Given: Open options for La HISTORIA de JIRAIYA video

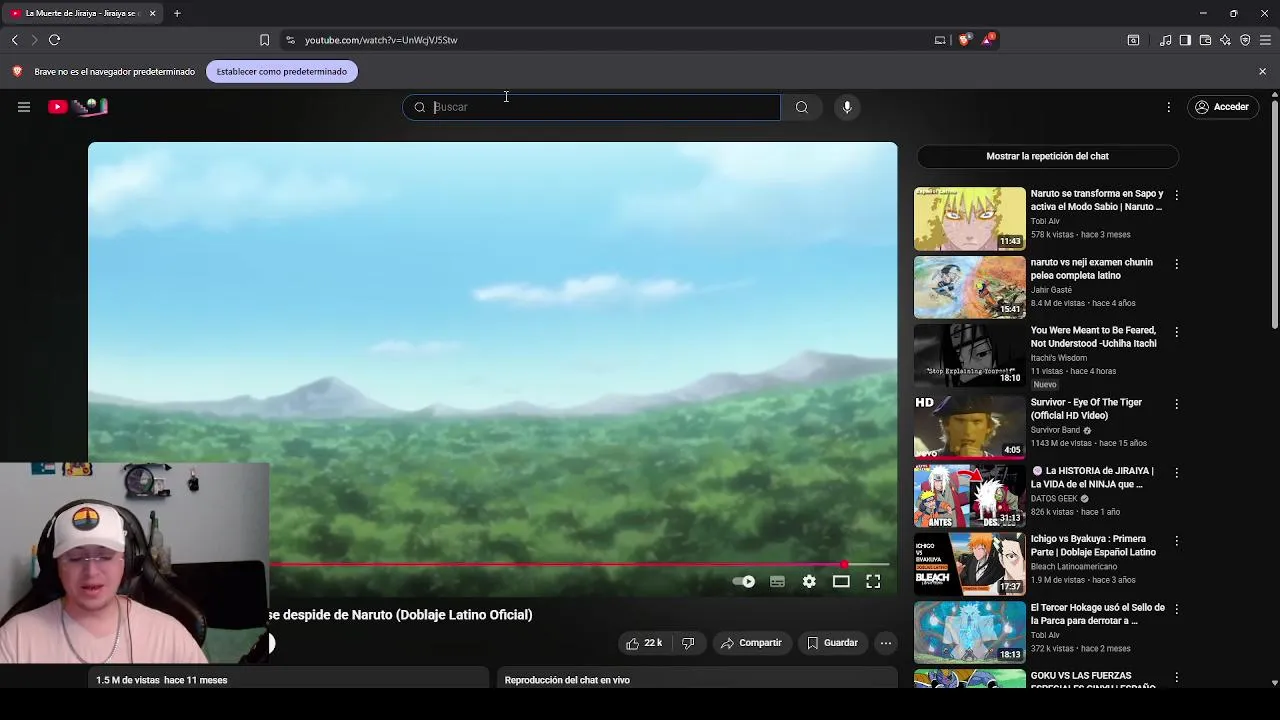Looking at the screenshot, I should tap(1176, 472).
